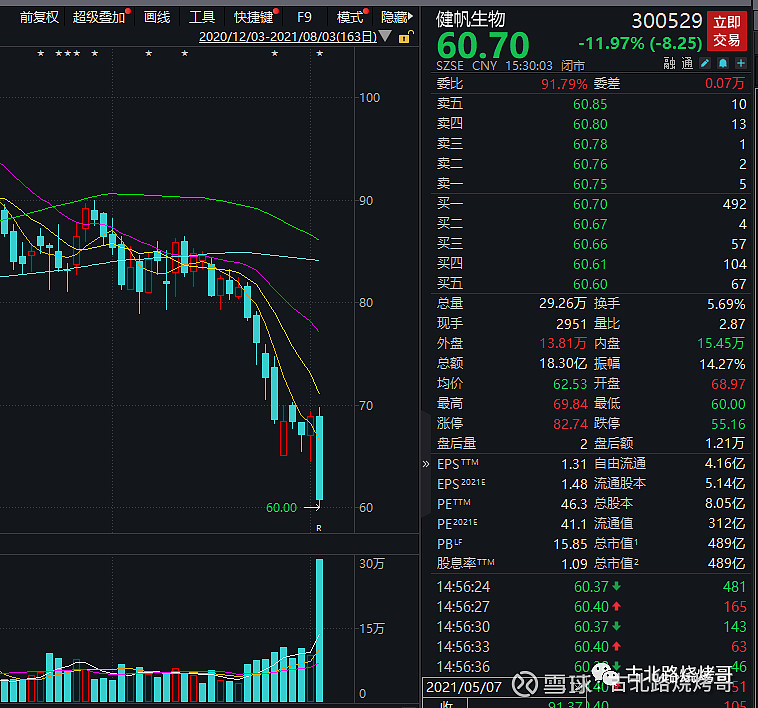The width and height of the screenshot is (758, 708).
Task: Click the 总量 value 29.26万
Action: (x=563, y=303)
